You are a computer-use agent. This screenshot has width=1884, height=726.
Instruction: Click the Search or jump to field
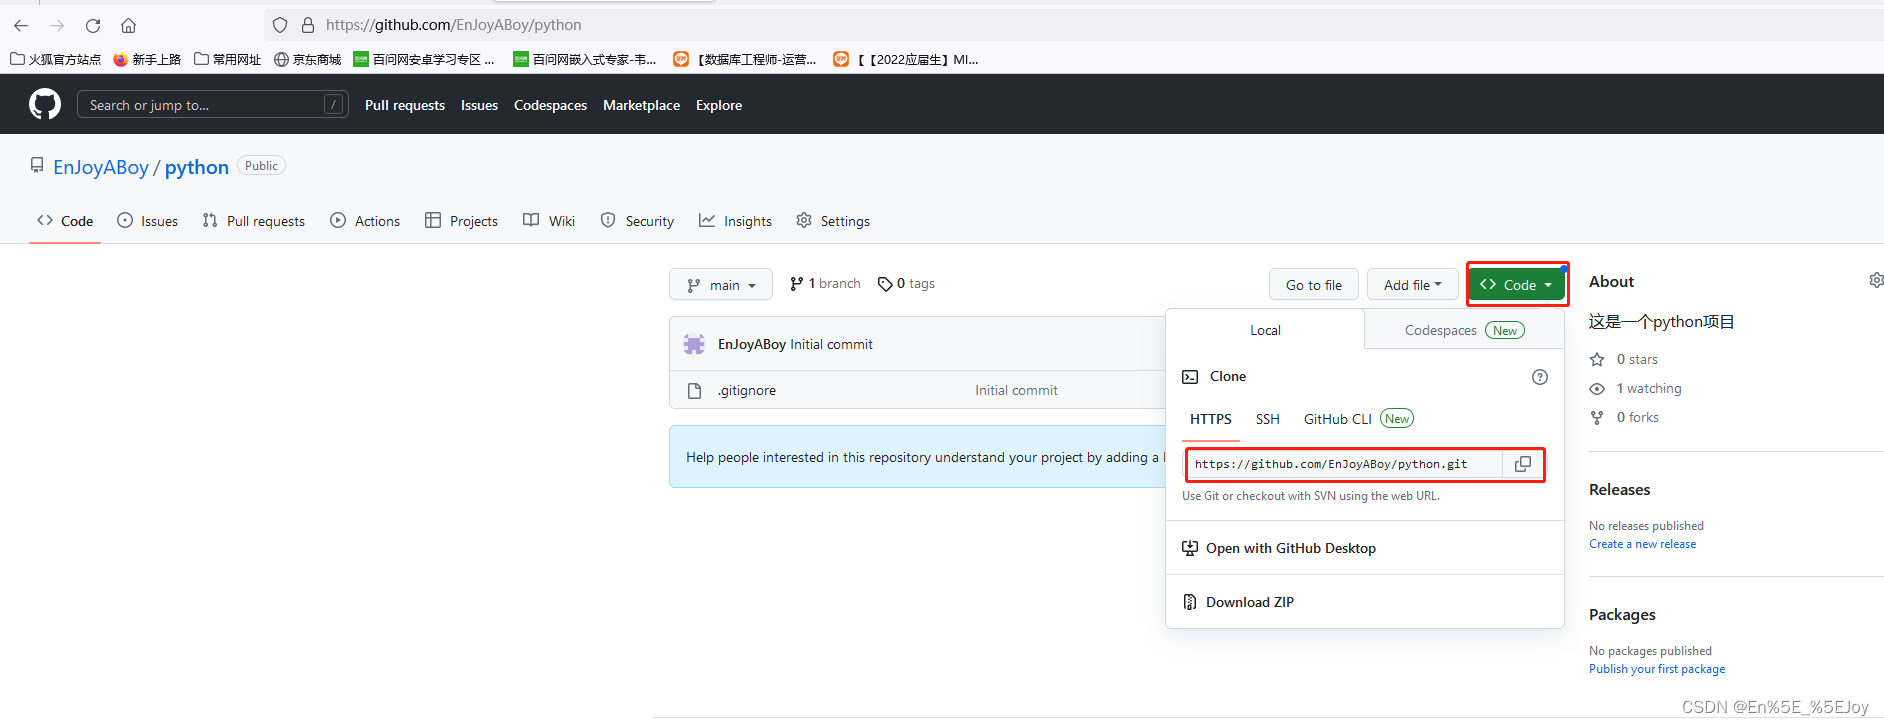point(213,104)
